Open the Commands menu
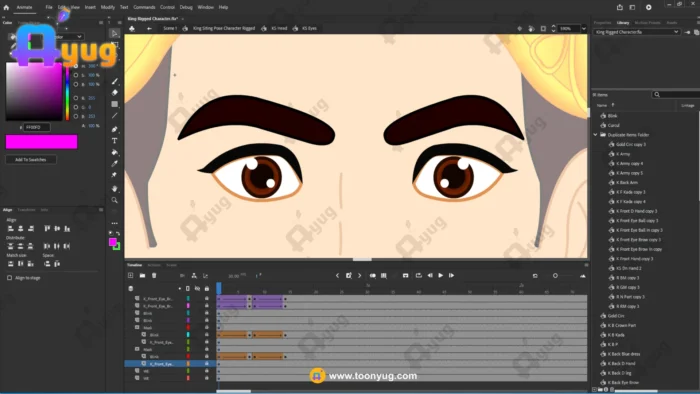The width and height of the screenshot is (700, 394). (144, 7)
